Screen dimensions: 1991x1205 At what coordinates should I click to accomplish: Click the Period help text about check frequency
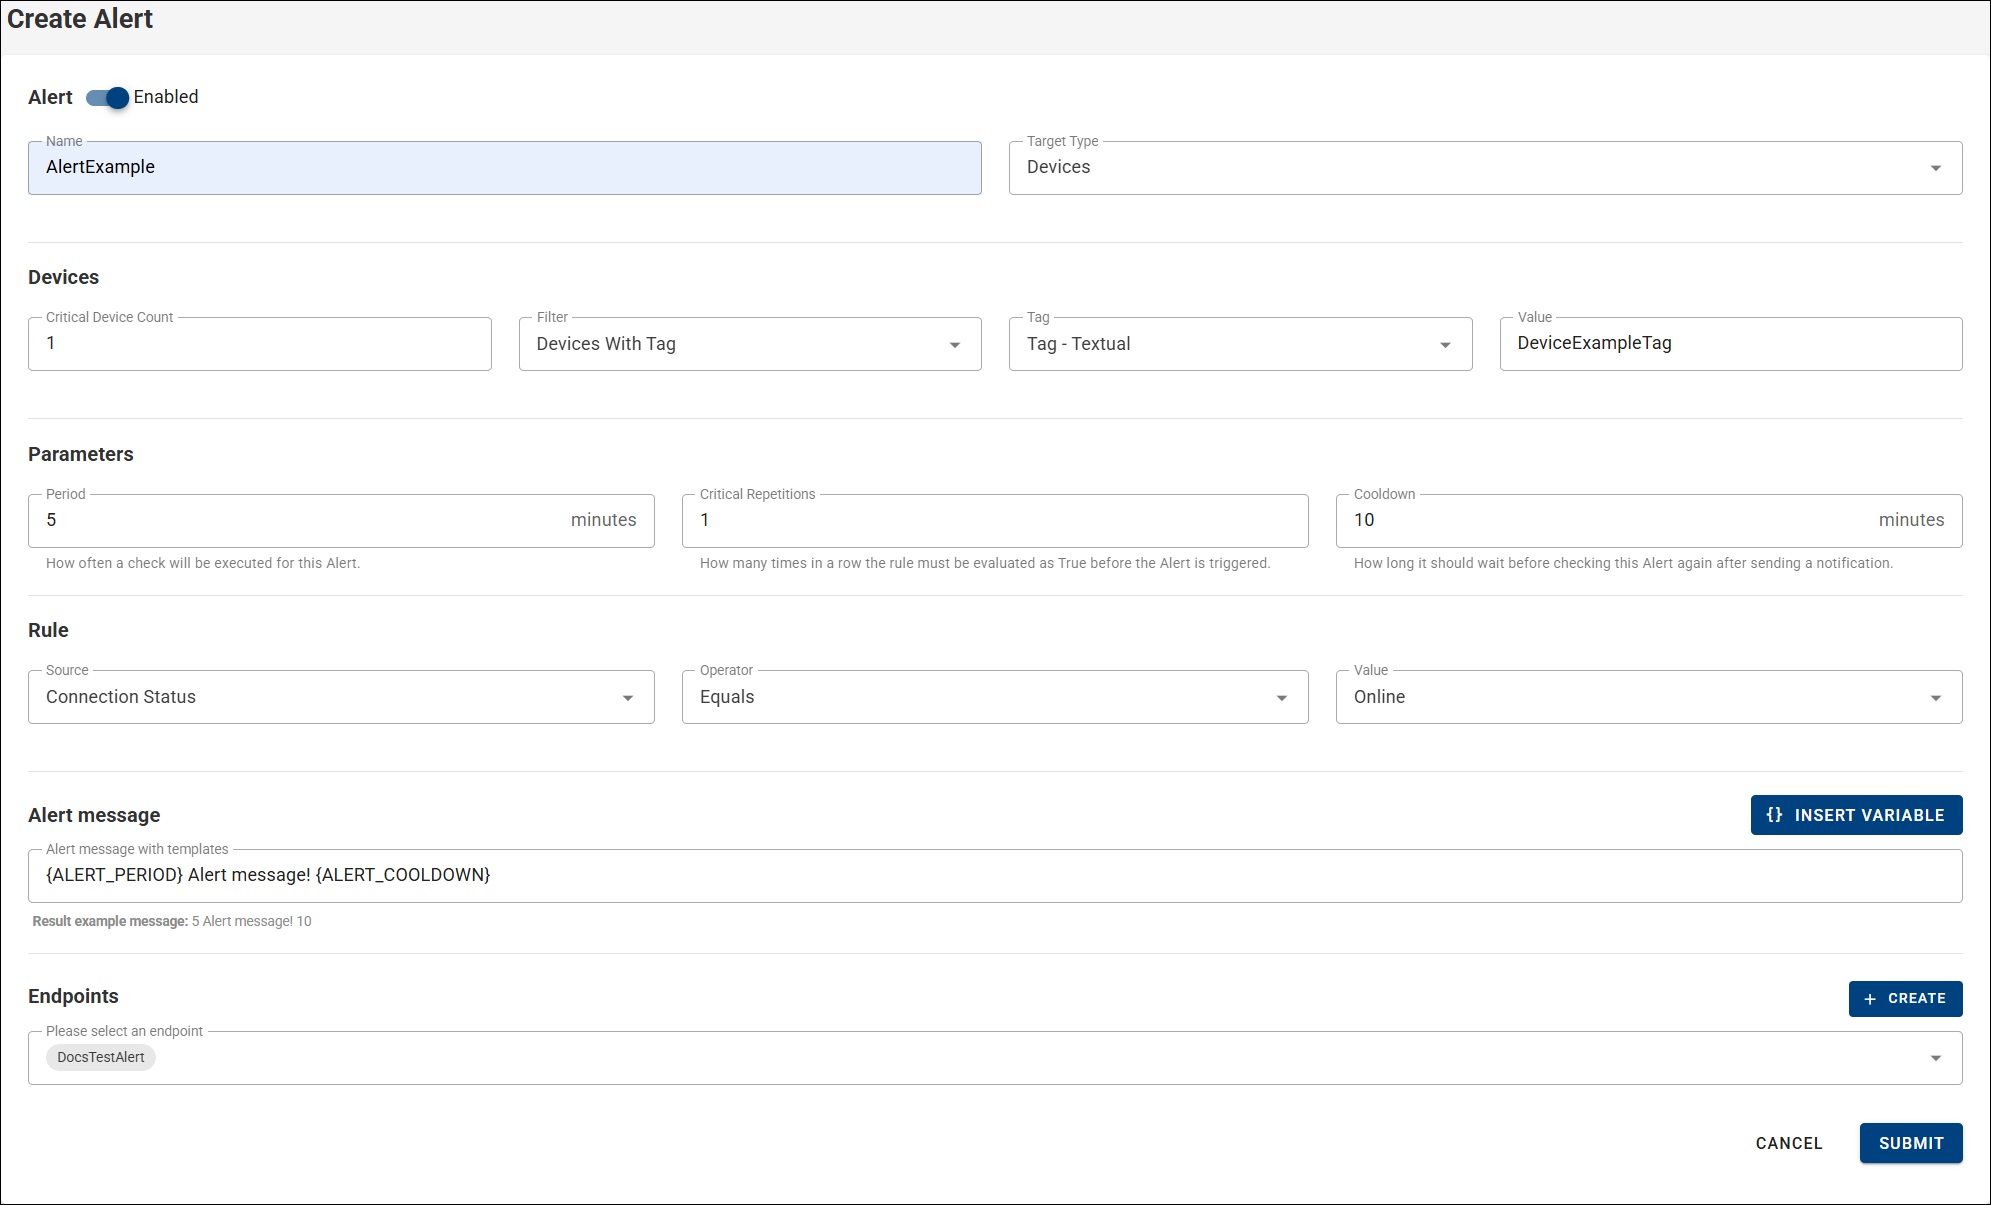(203, 563)
